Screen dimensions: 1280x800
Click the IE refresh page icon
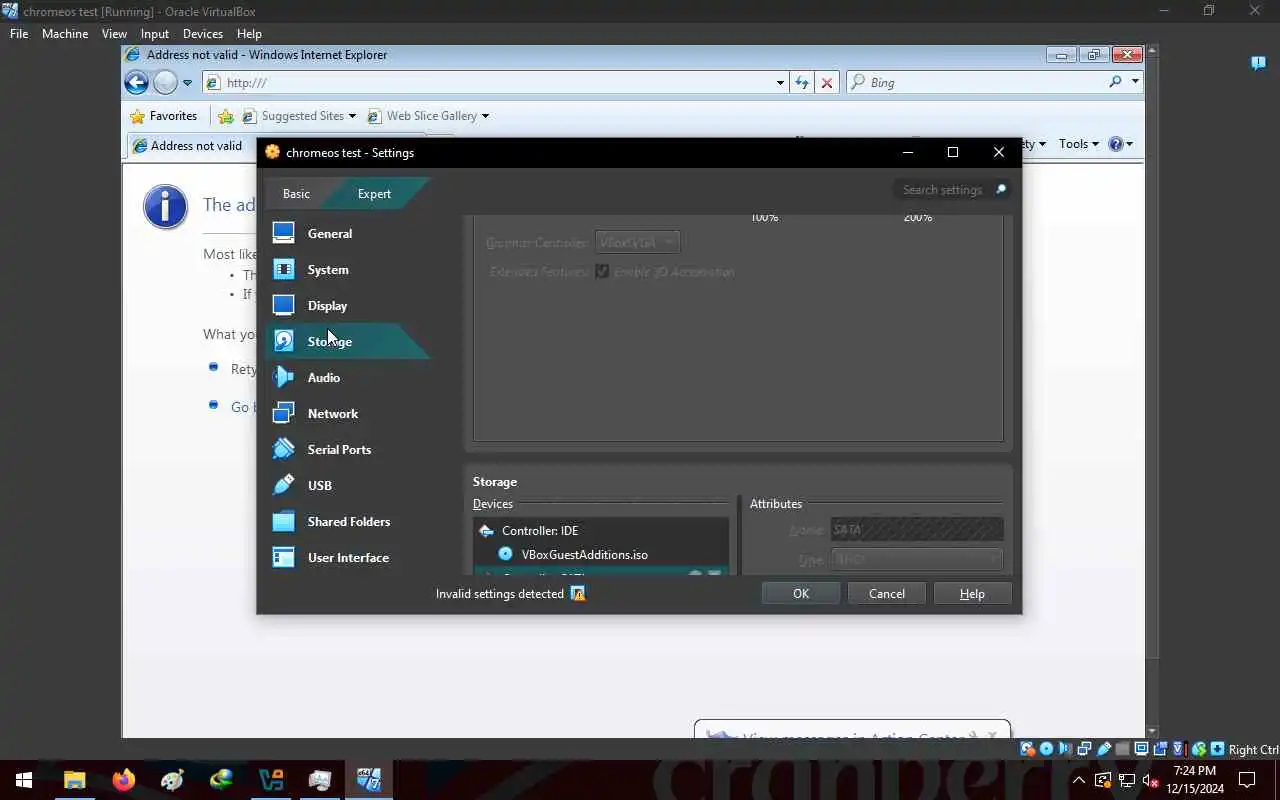pyautogui.click(x=801, y=83)
